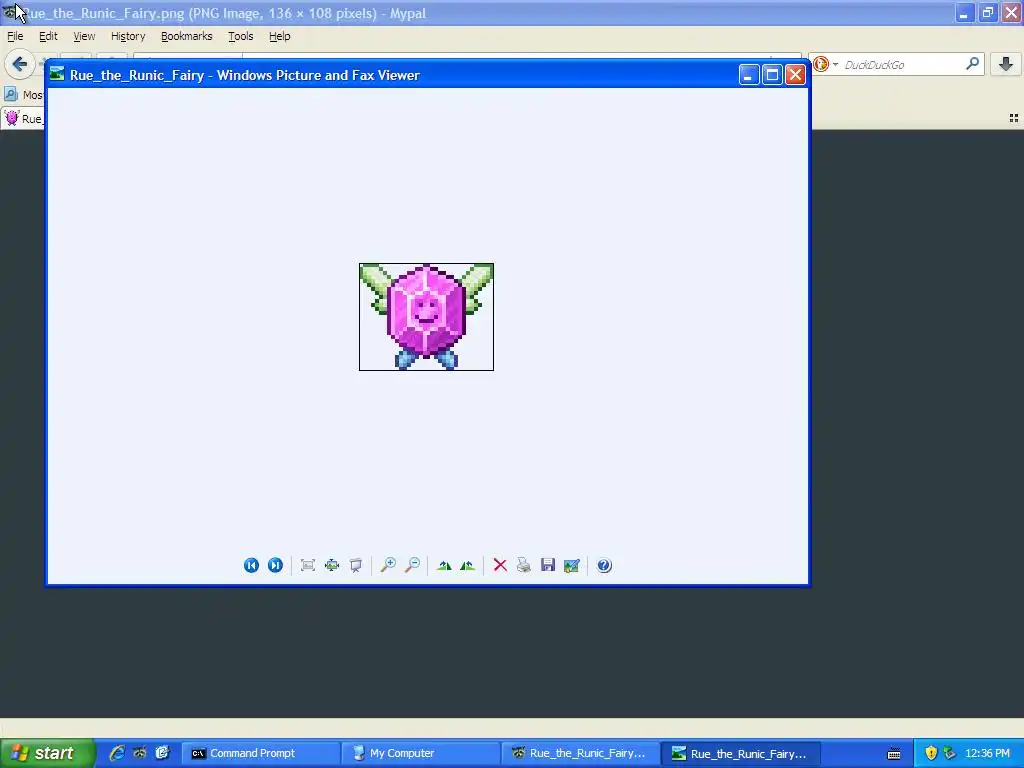Image resolution: width=1024 pixels, height=768 pixels.
Task: Open the Start menu
Action: [47, 753]
